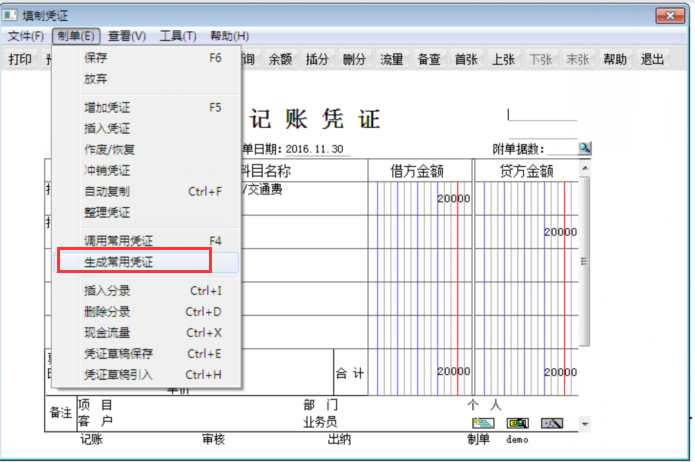This screenshot has height=462, width=695.
Task: Click the first icon below 个人
Action: pos(484,424)
